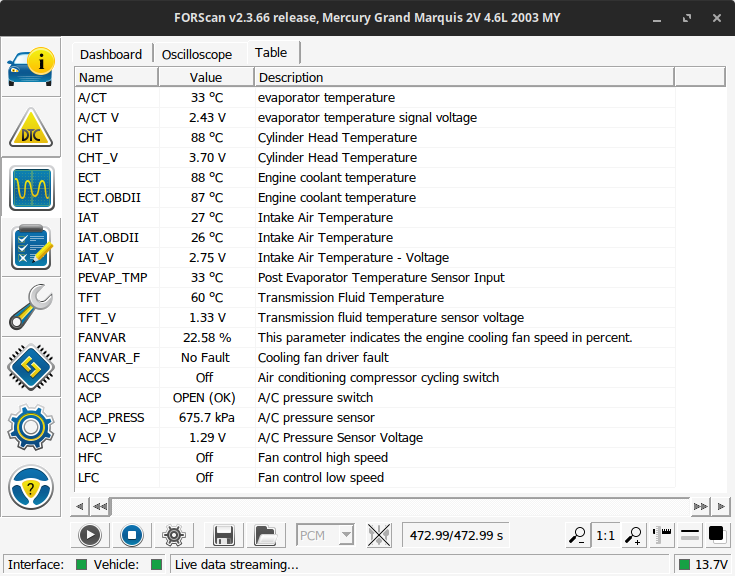This screenshot has width=735, height=576.
Task: Select the CHT 88 °C row
Action: [375, 137]
